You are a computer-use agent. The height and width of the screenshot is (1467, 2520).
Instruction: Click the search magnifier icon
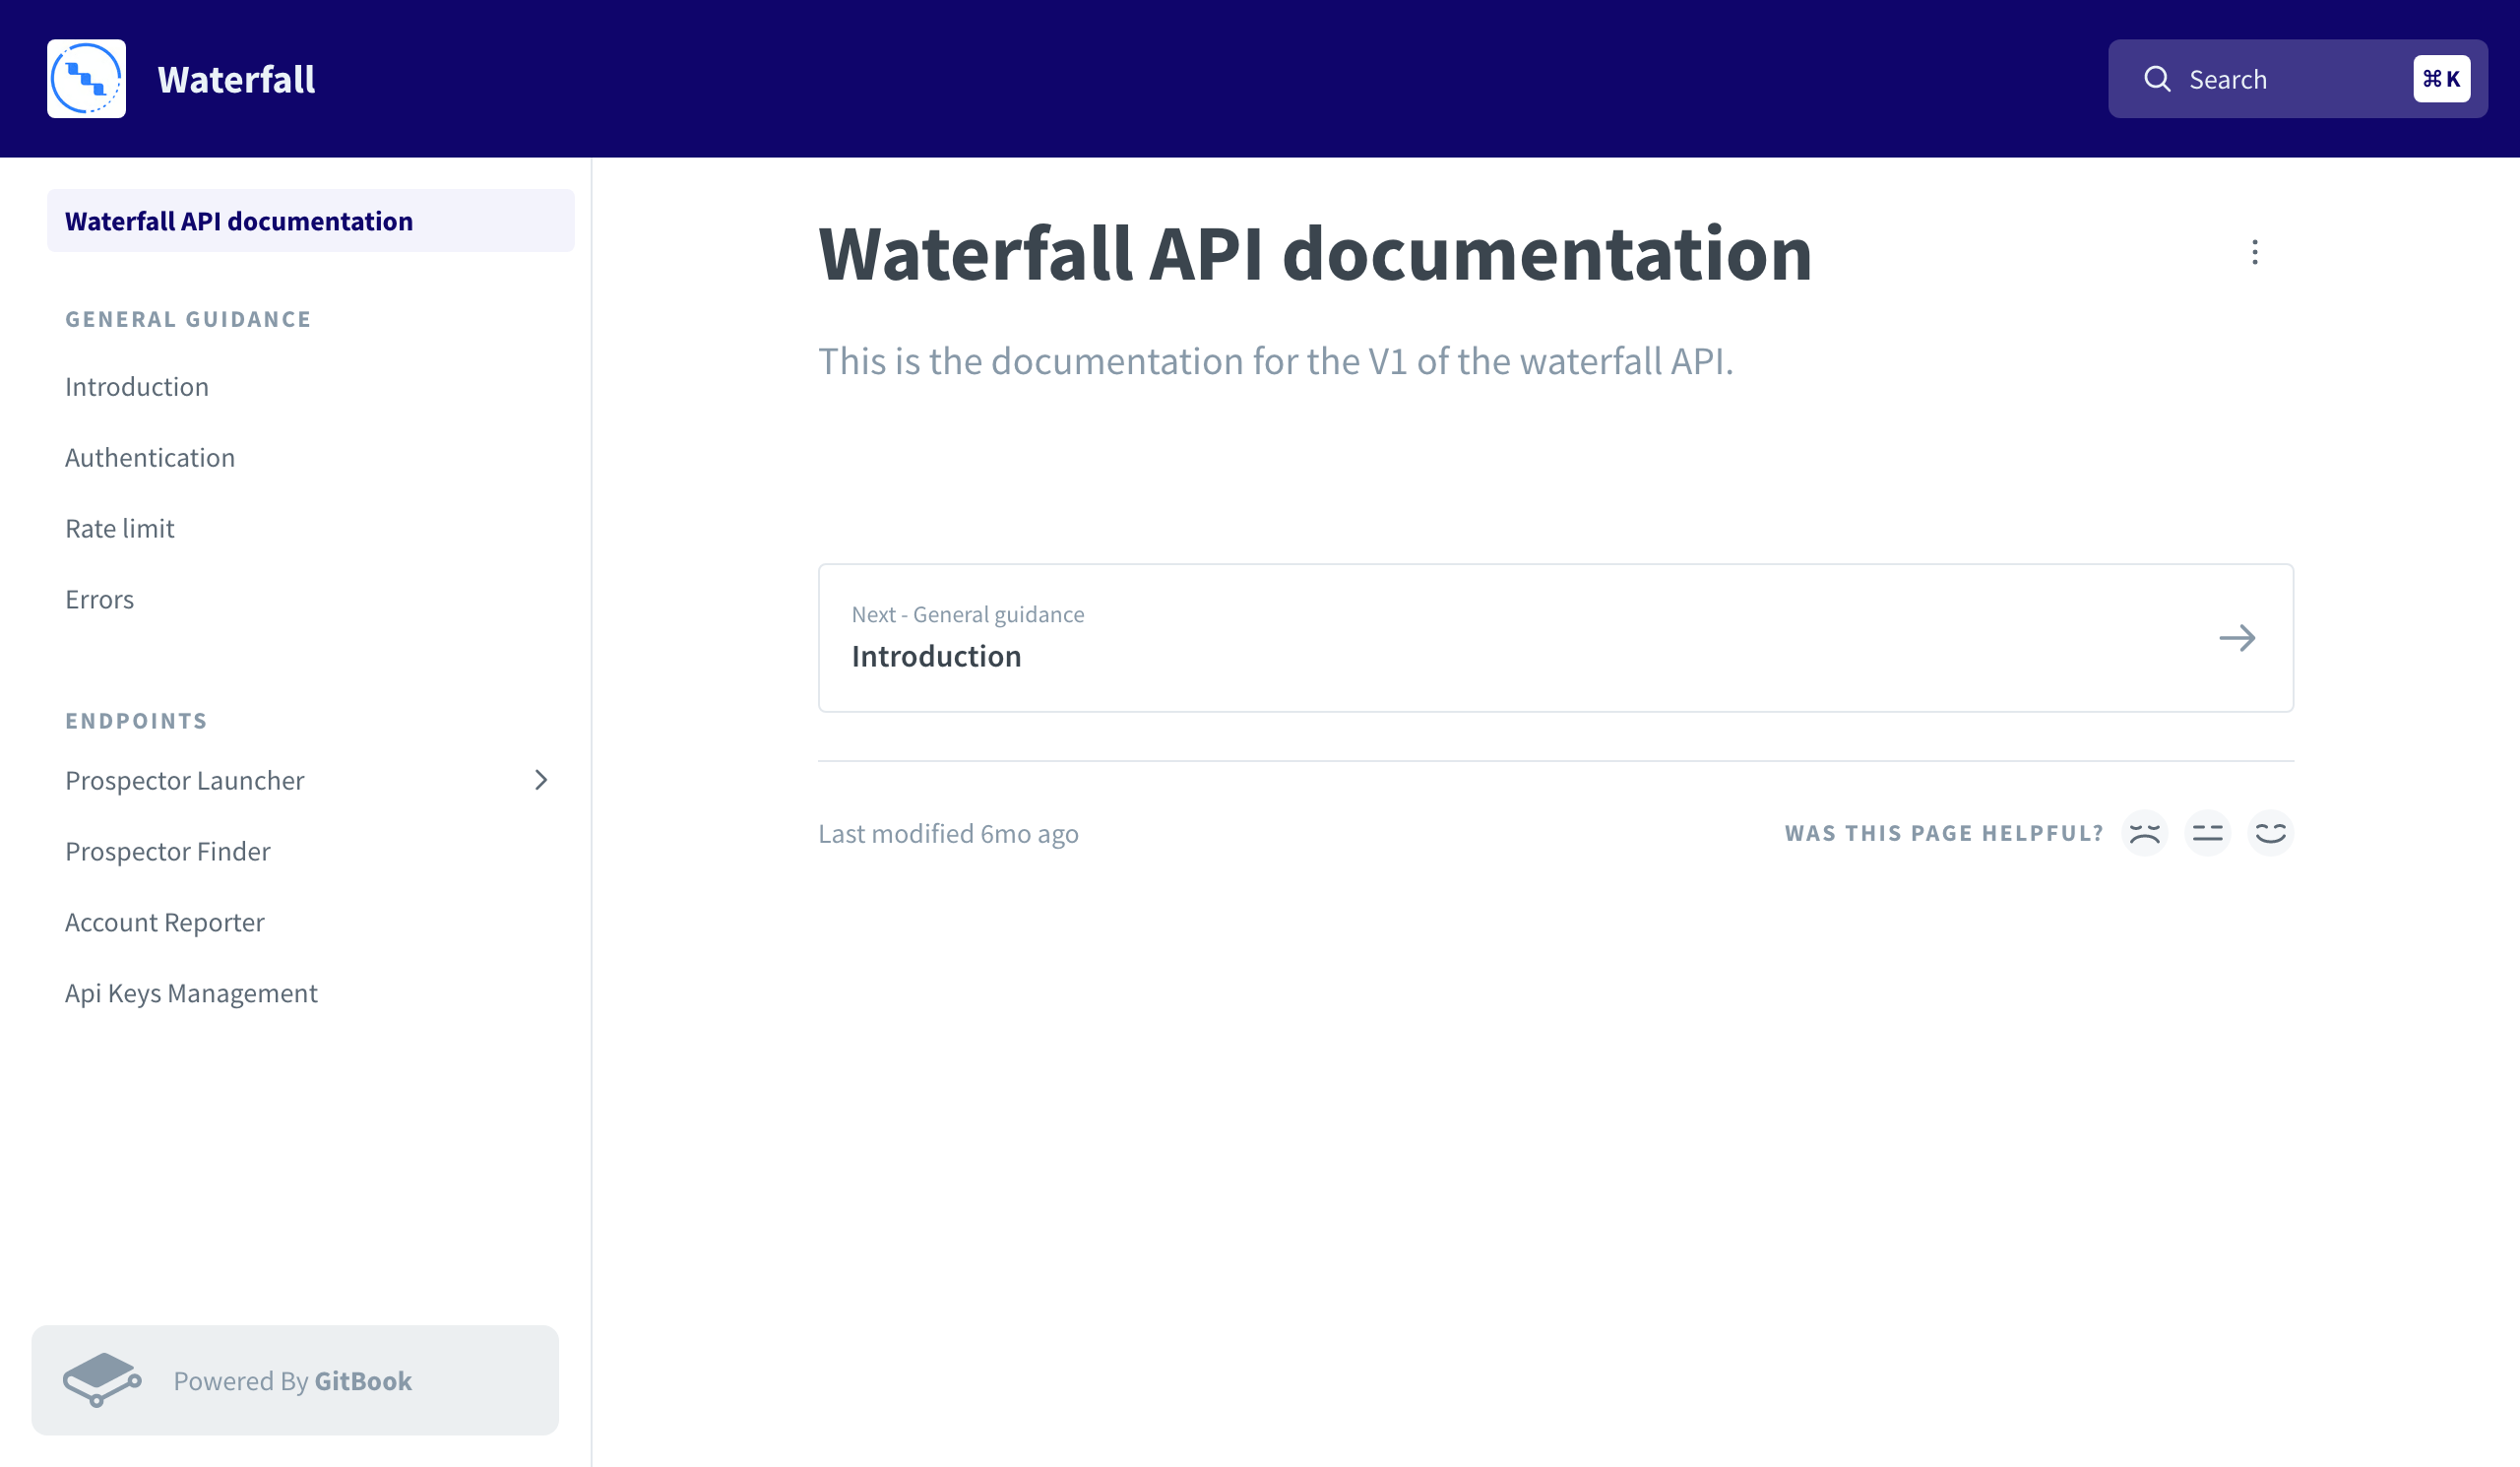[2157, 79]
